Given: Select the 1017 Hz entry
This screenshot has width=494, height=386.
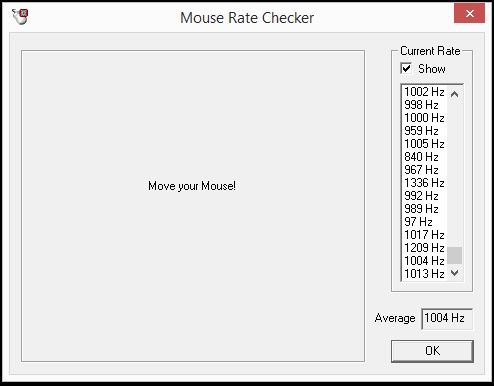Looking at the screenshot, I should 424,235.
